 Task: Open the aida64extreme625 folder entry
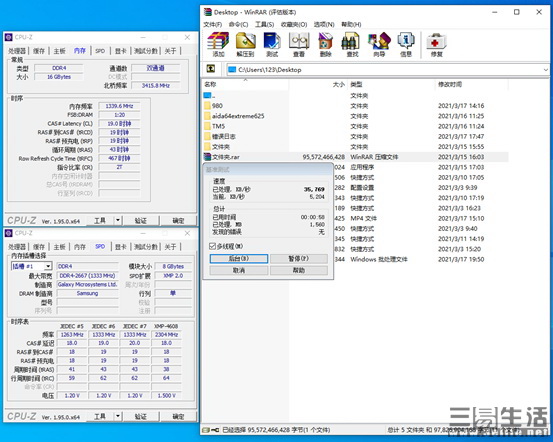[238, 116]
